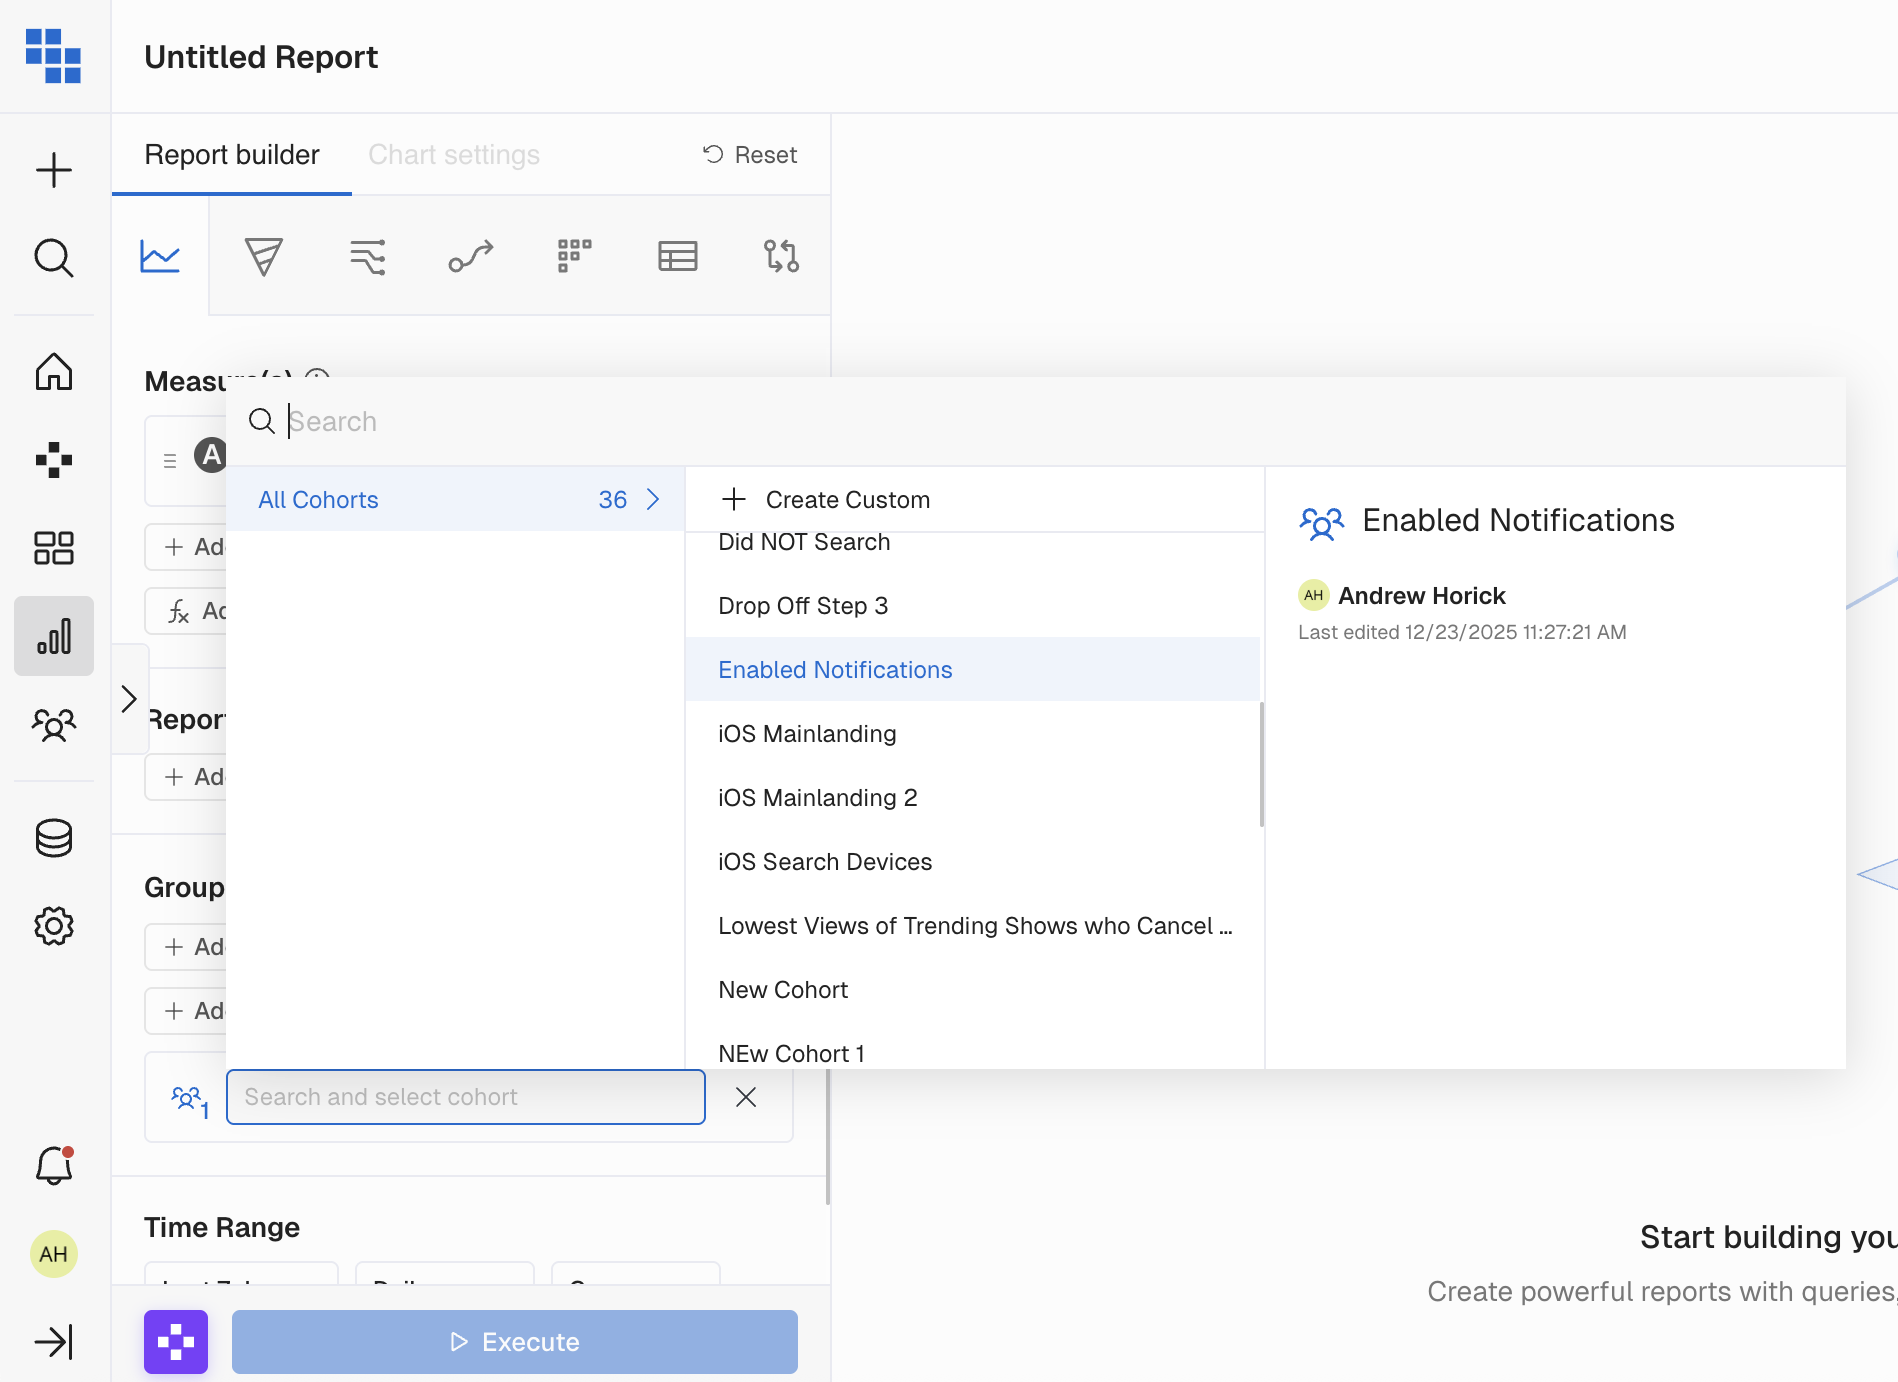Open the dashboards grid sidebar icon
This screenshot has height=1382, width=1898.
(x=54, y=548)
